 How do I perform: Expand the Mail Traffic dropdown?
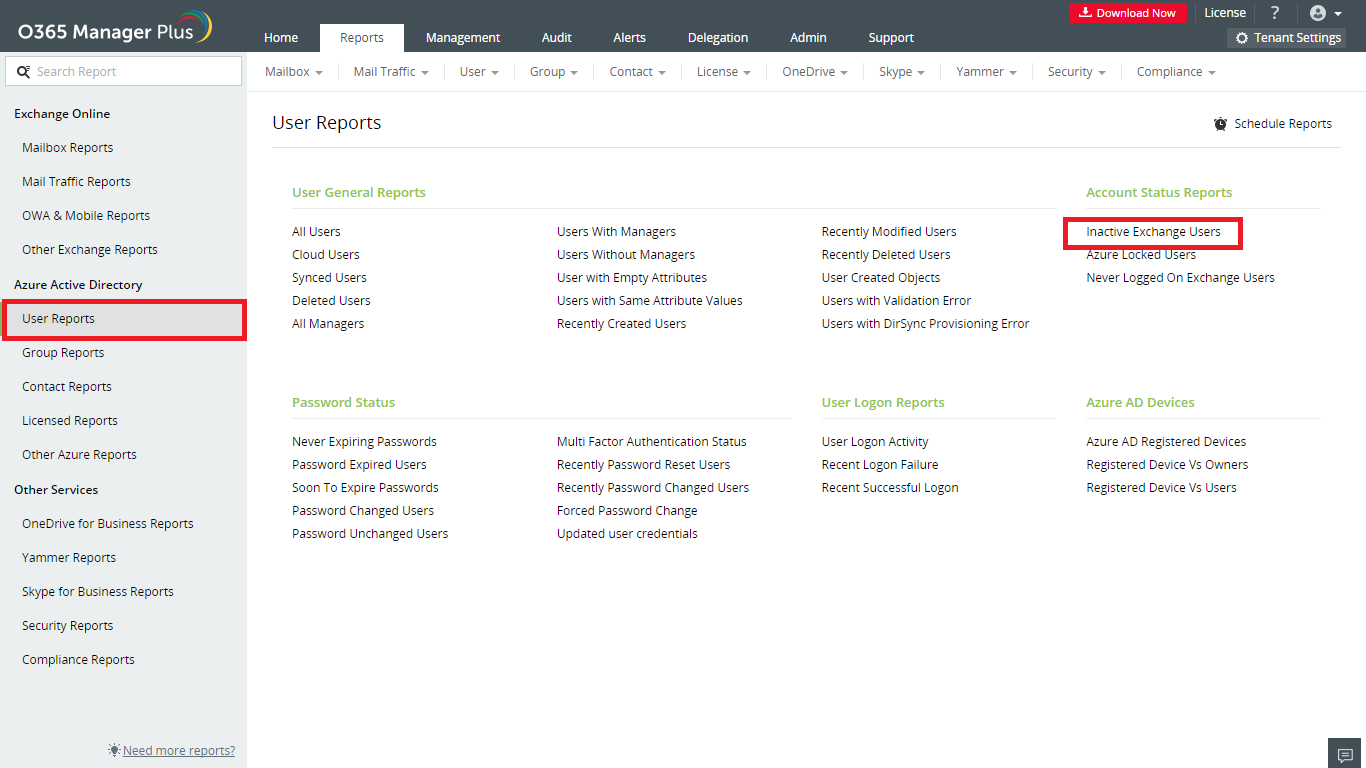click(391, 72)
